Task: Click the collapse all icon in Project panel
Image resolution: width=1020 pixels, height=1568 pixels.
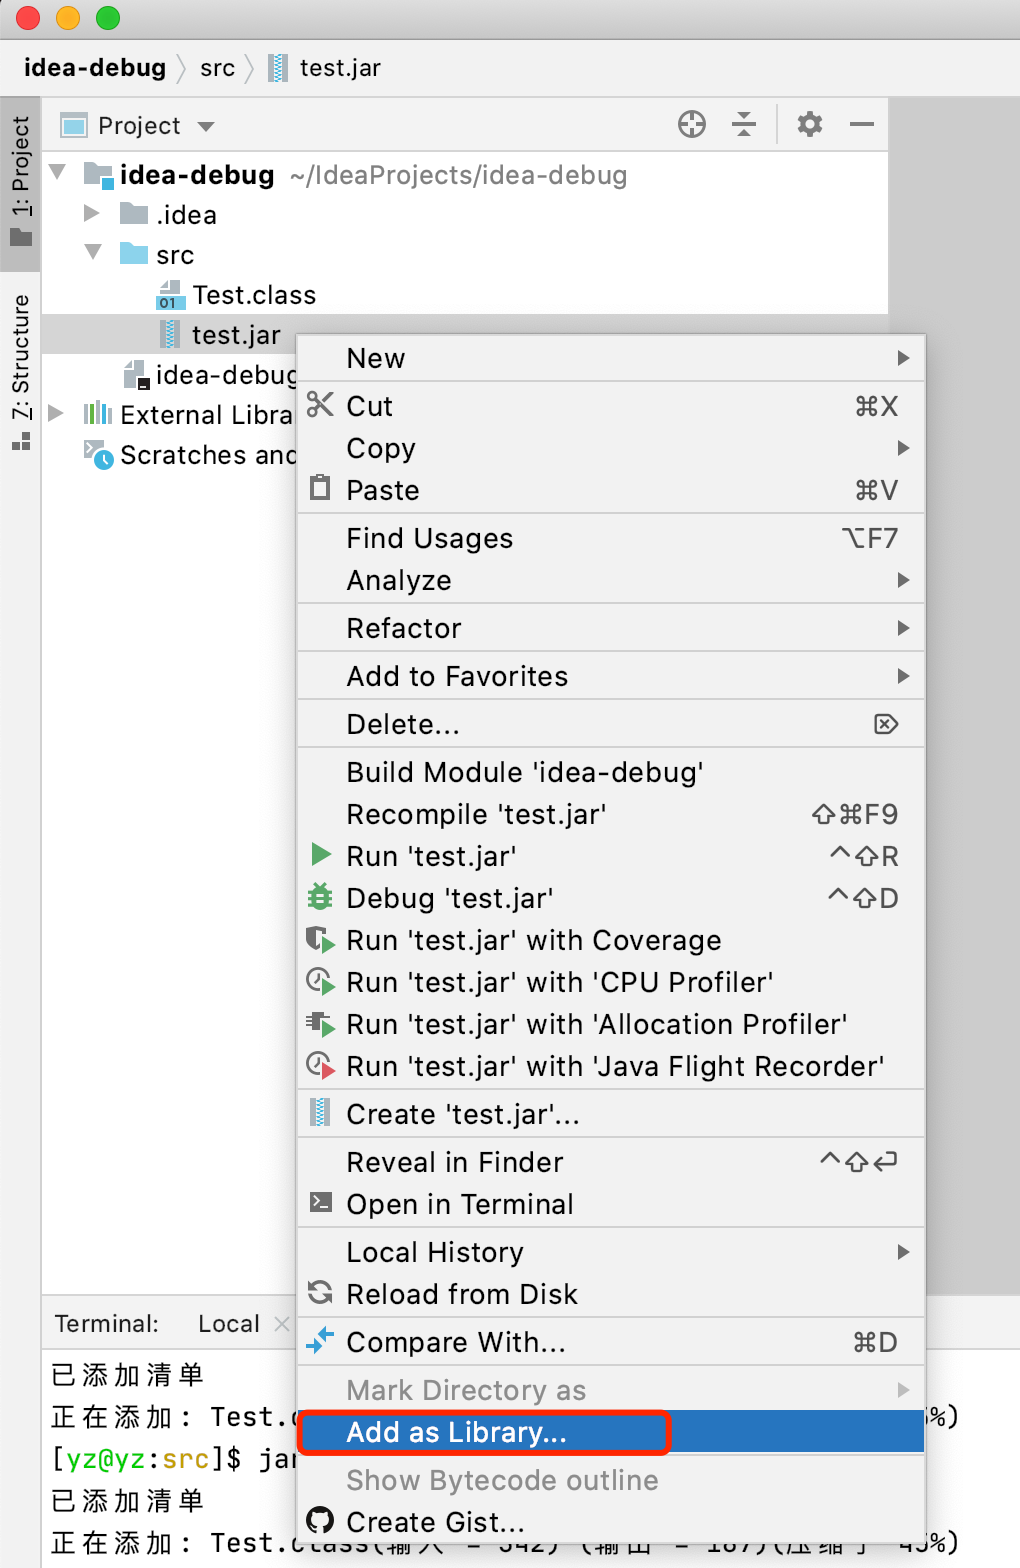Action: [x=744, y=125]
